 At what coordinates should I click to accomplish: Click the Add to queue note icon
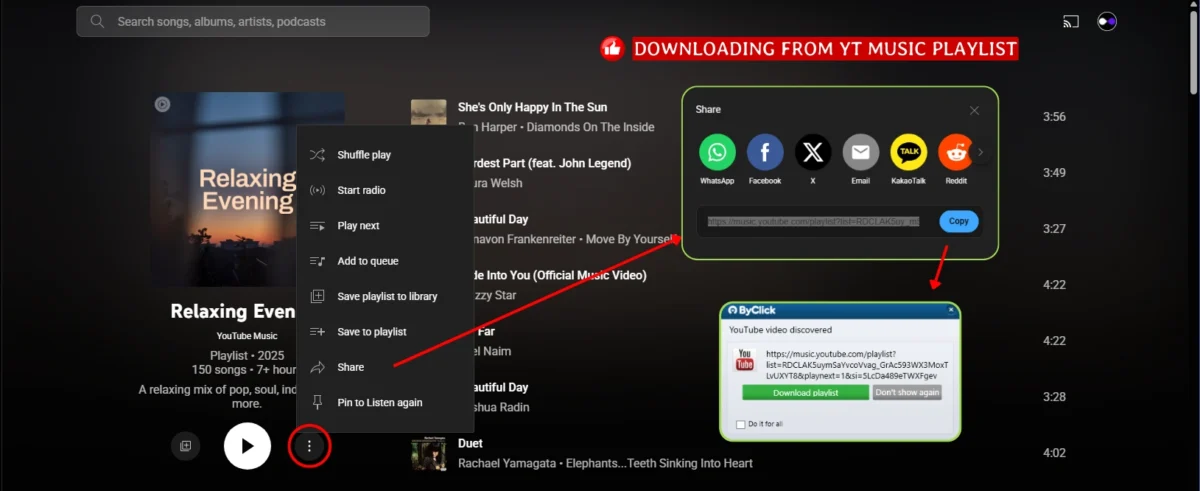pos(317,261)
